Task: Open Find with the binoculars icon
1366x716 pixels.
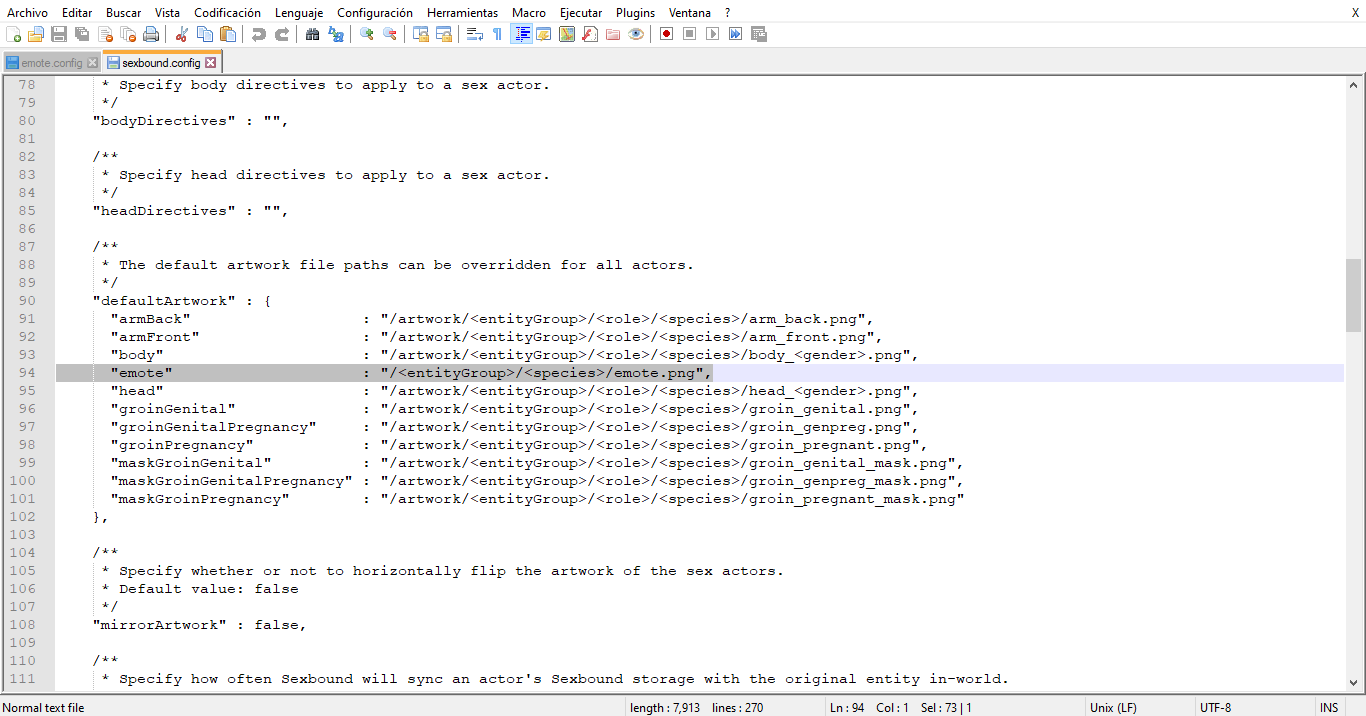Action: pos(313,34)
